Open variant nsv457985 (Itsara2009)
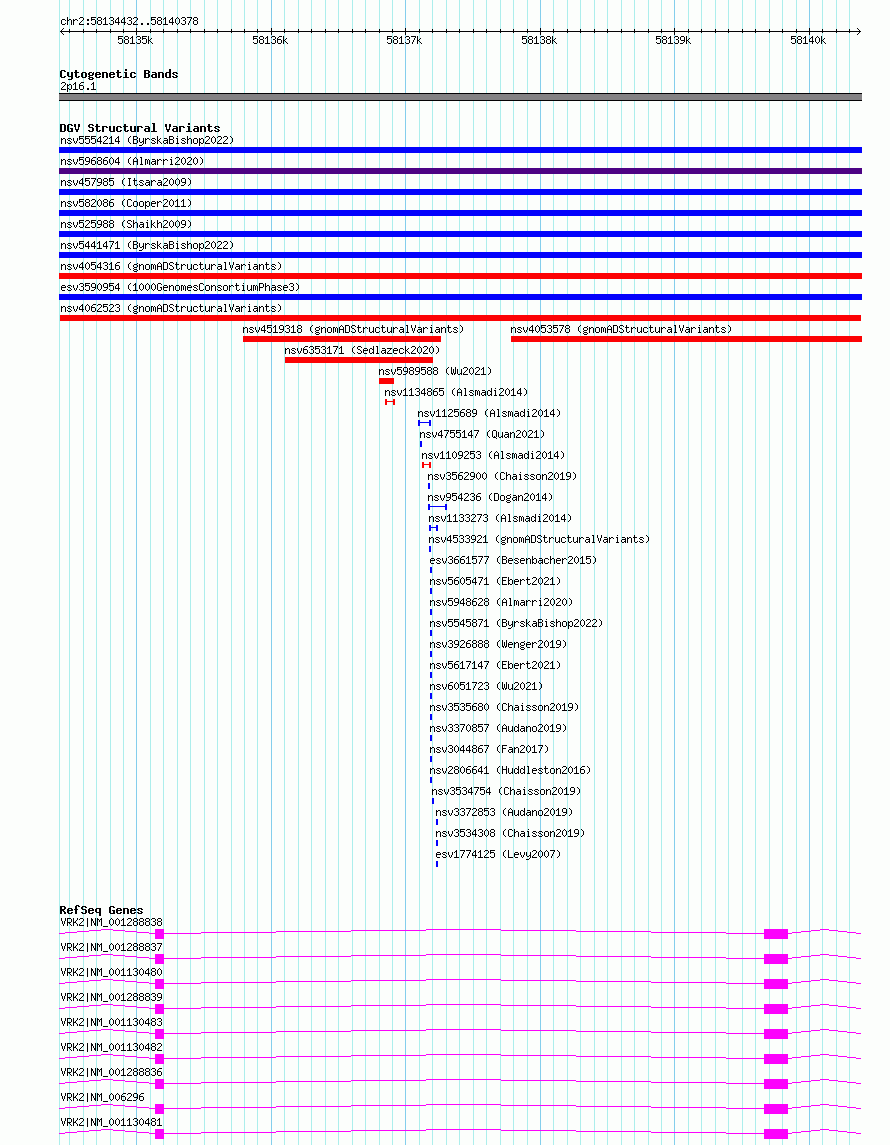890x1145 pixels. coord(126,183)
